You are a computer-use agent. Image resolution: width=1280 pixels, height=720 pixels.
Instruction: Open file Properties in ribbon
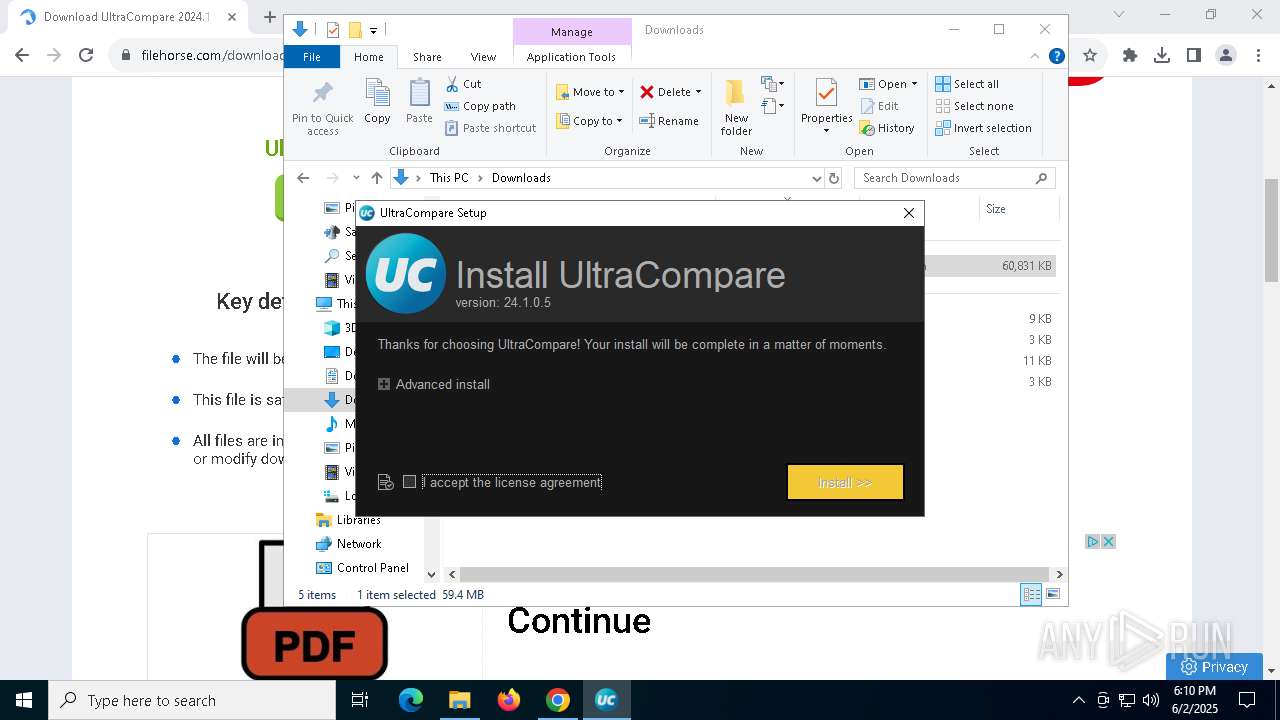pyautogui.click(x=826, y=106)
